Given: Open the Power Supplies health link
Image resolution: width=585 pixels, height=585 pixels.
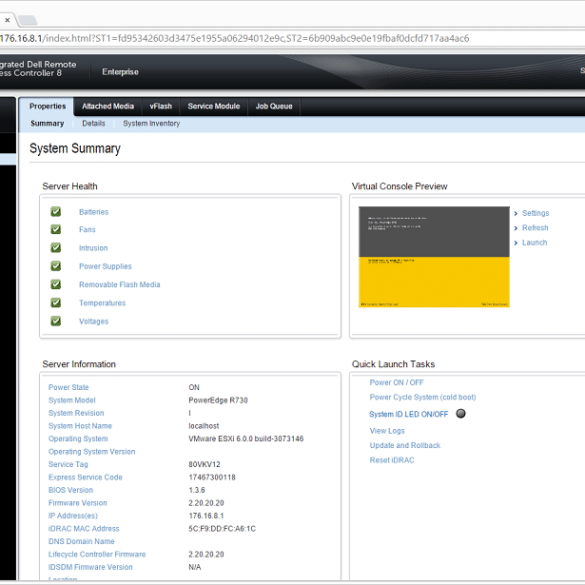Looking at the screenshot, I should click(105, 266).
